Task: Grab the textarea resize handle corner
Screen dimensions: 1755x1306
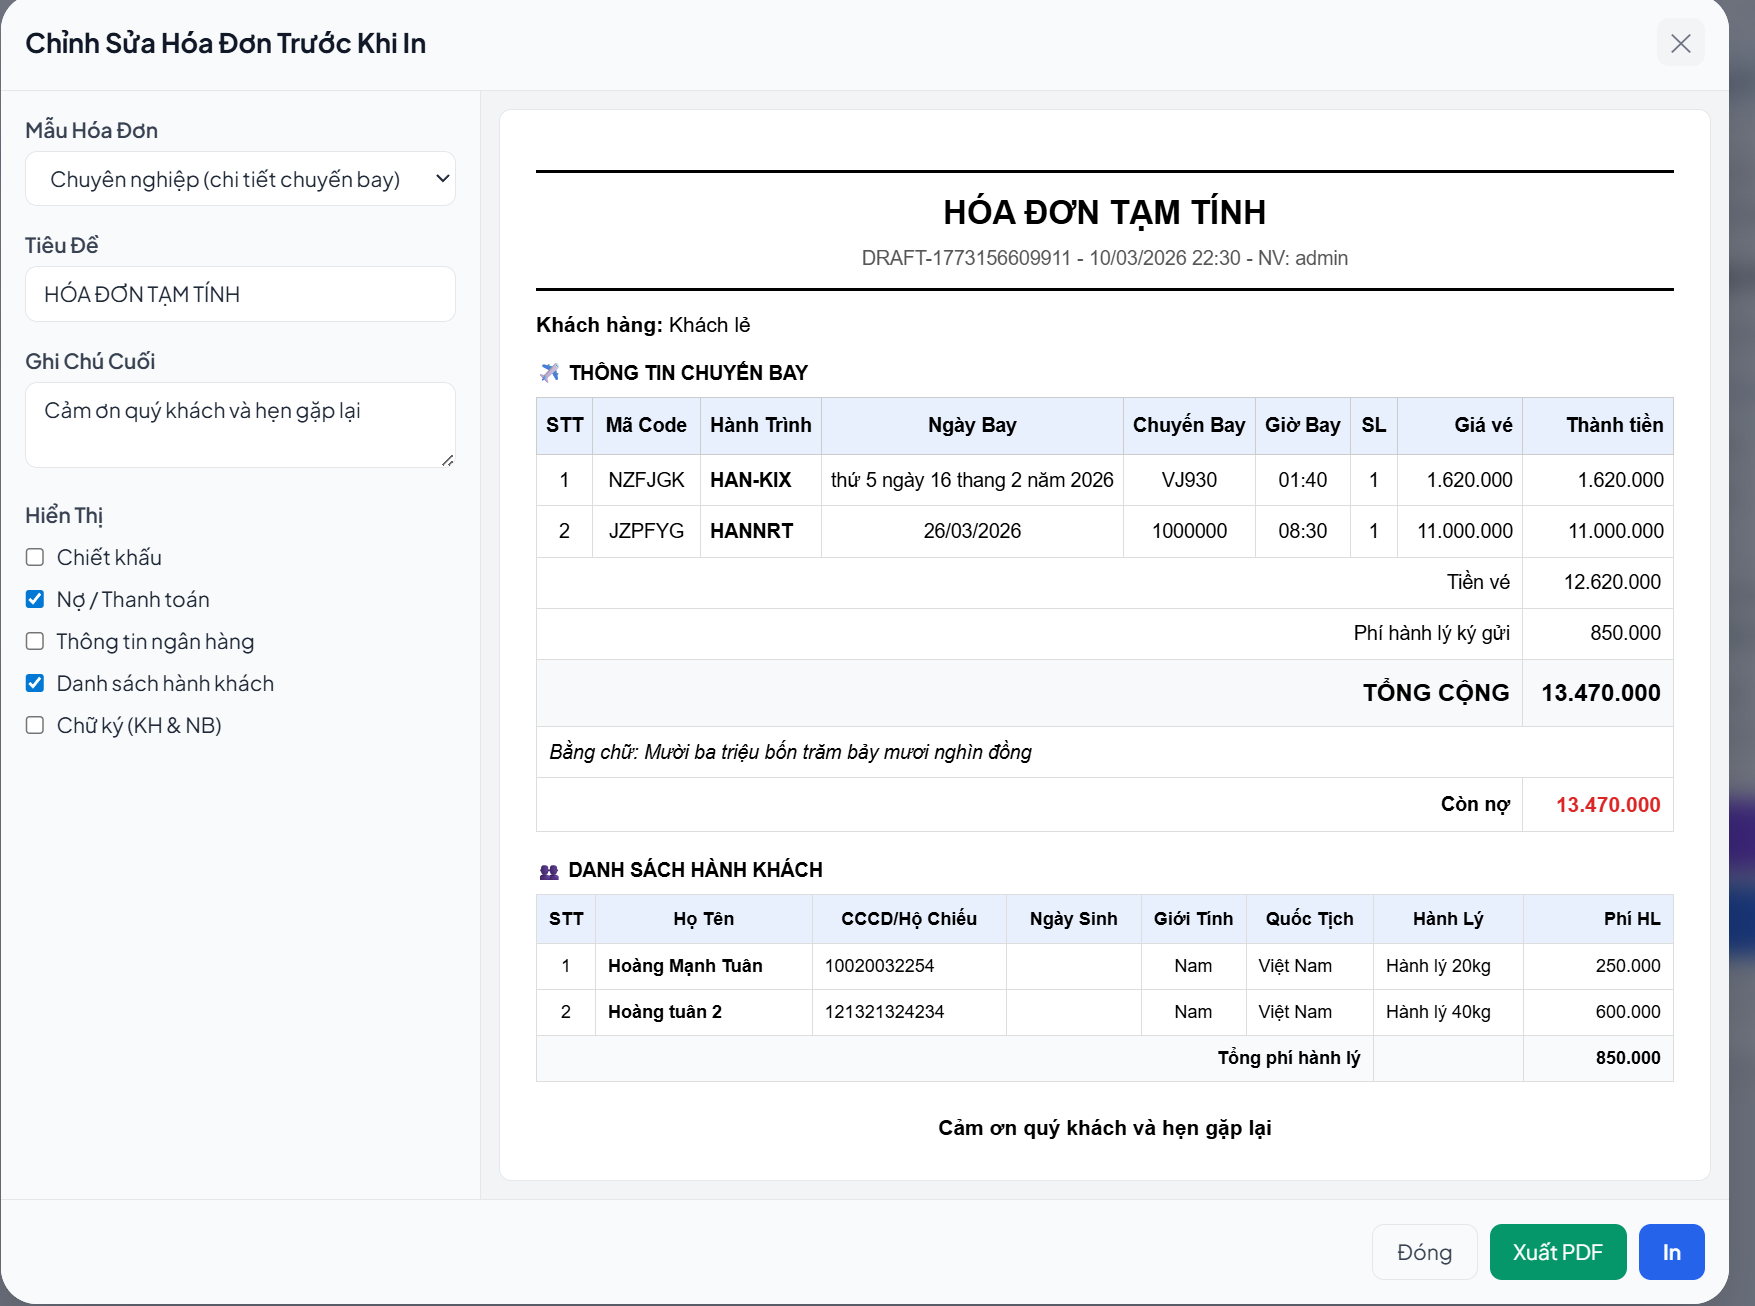Action: point(447,460)
